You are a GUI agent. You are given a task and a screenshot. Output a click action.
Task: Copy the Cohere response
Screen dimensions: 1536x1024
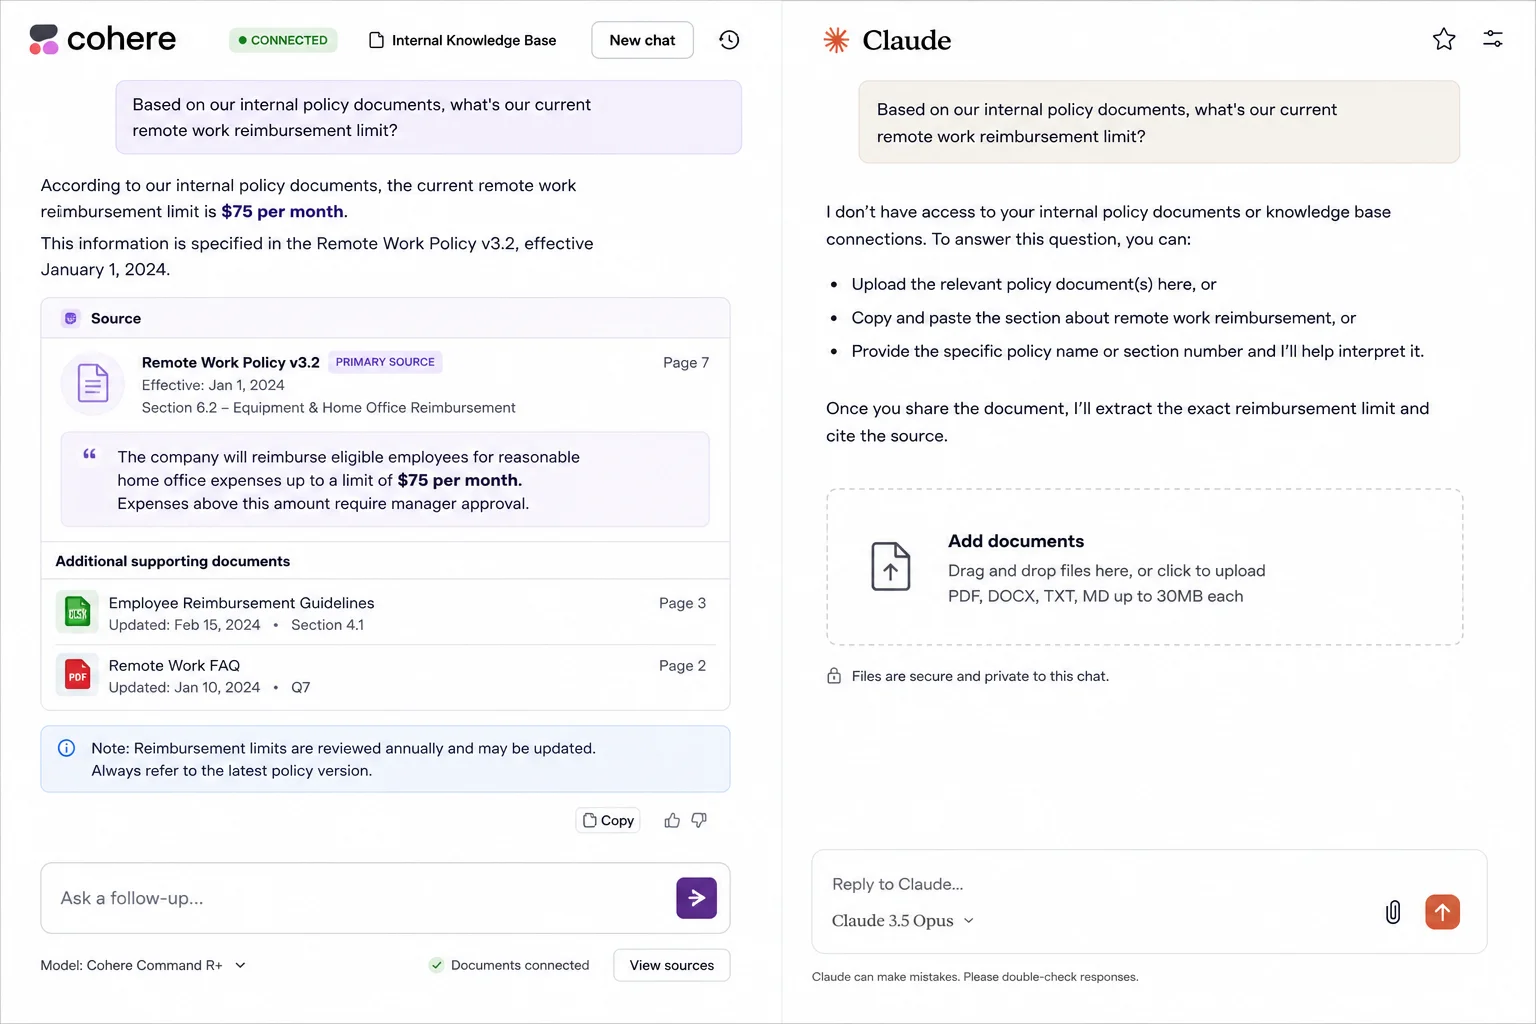(608, 820)
